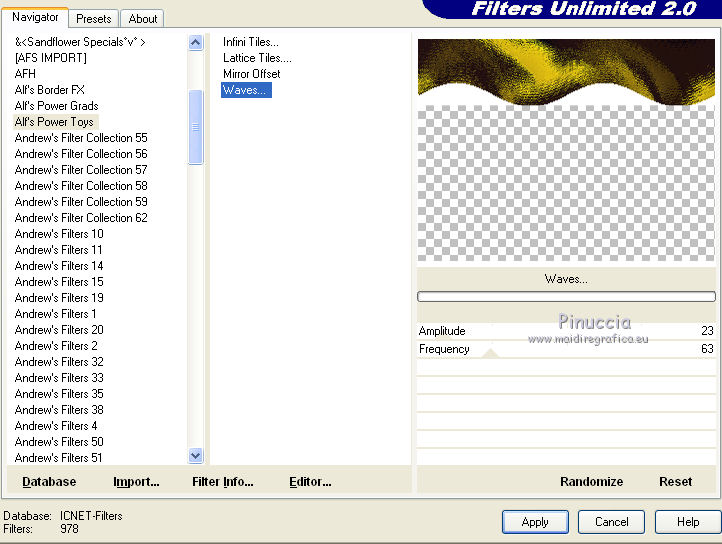Click the scroll up arrow of category list

pyautogui.click(x=196, y=42)
